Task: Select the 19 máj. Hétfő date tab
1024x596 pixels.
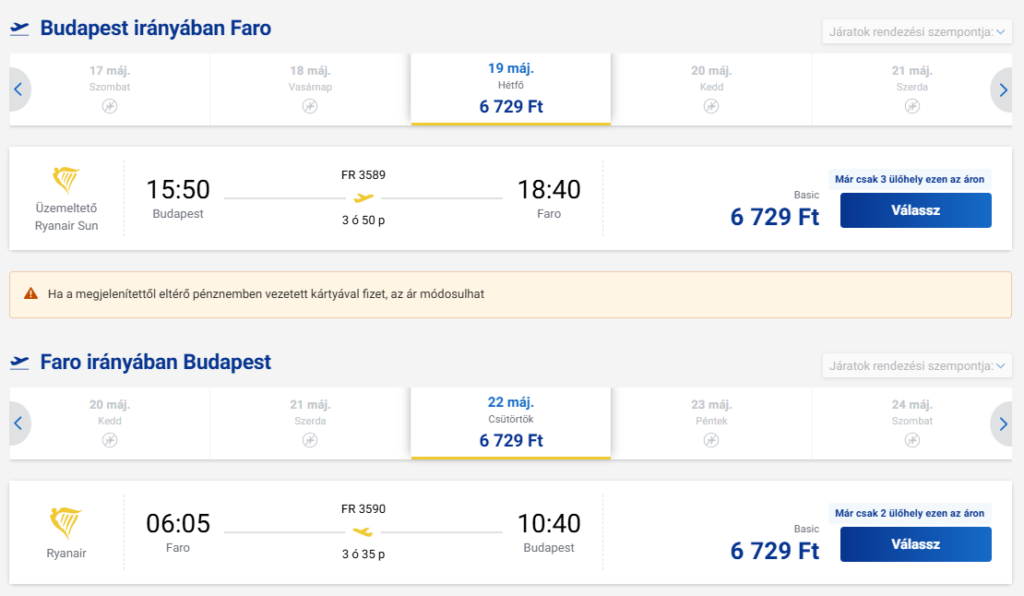Action: click(x=511, y=88)
